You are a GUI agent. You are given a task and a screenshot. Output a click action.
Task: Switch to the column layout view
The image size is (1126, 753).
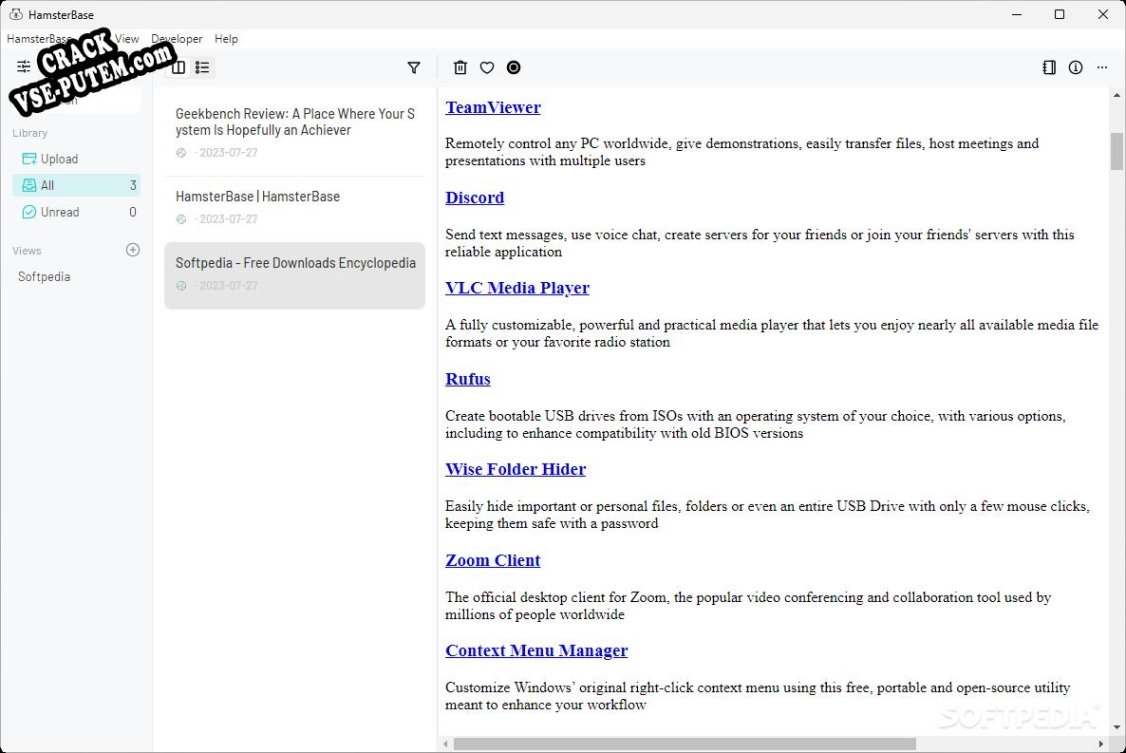click(178, 68)
